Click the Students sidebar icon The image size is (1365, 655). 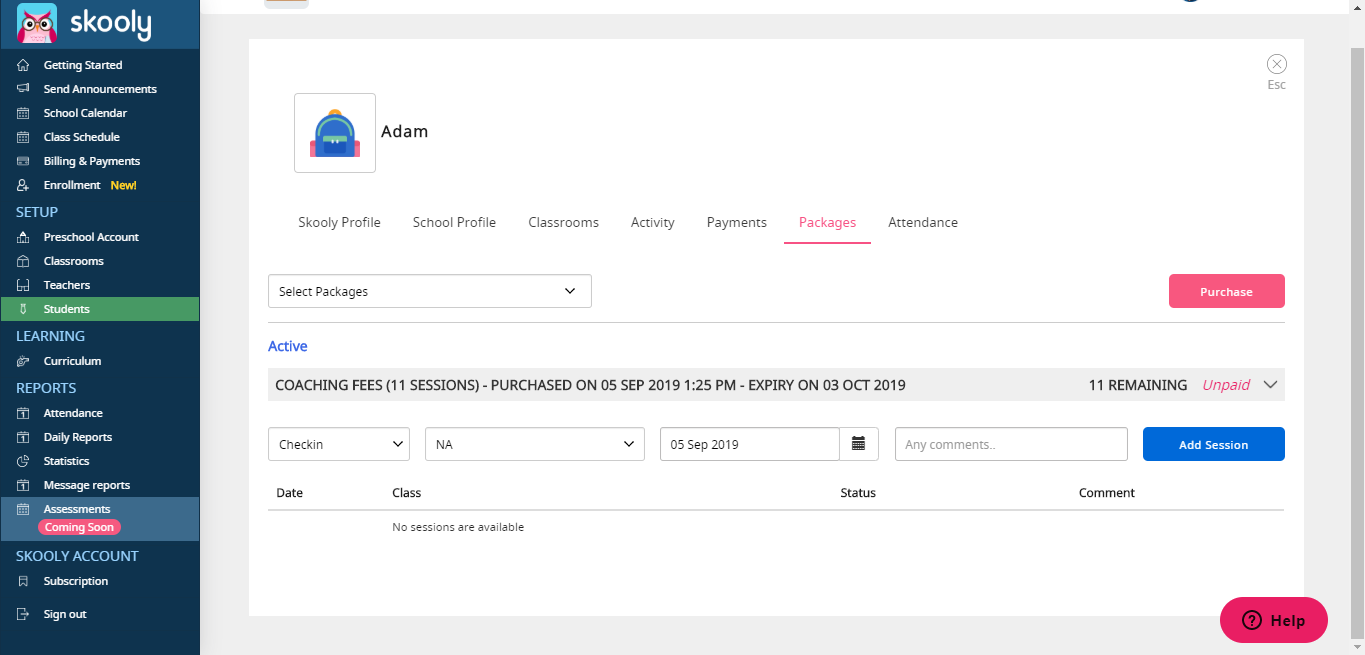[23, 309]
